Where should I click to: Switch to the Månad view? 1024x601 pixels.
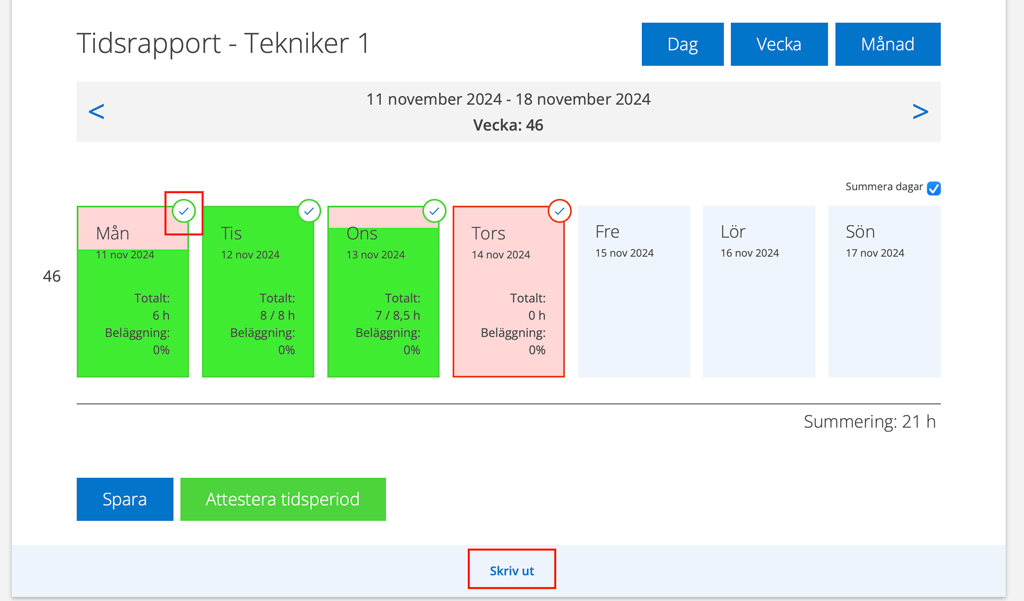pyautogui.click(x=888, y=44)
